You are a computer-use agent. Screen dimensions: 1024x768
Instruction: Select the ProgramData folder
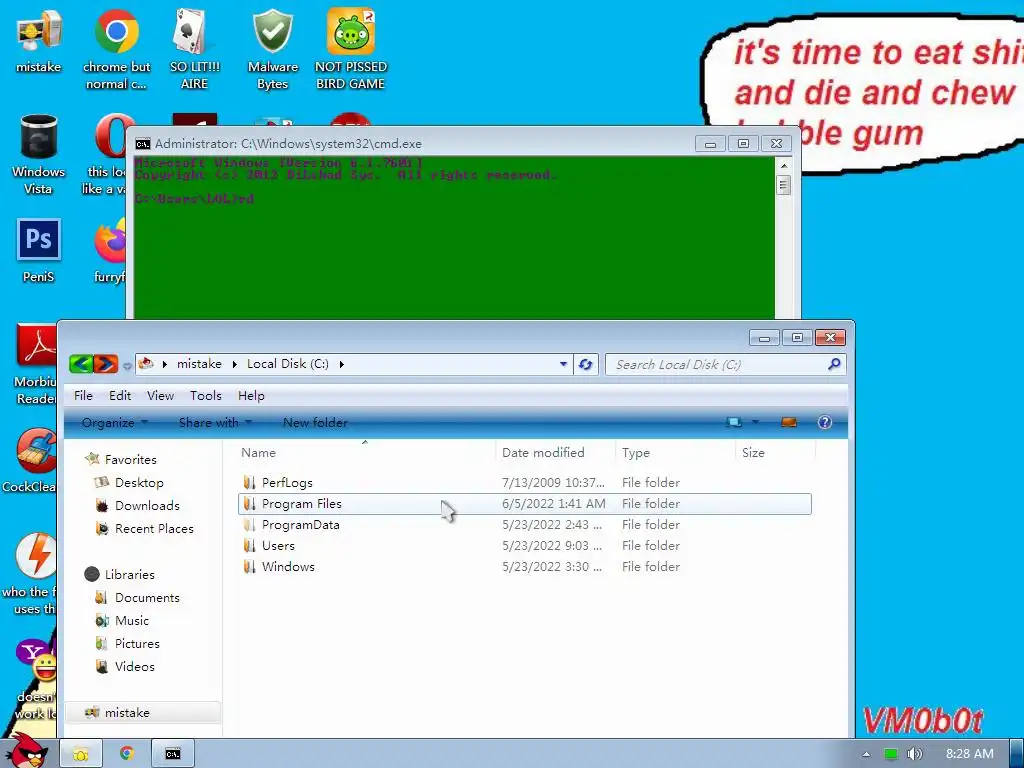coord(525,524)
